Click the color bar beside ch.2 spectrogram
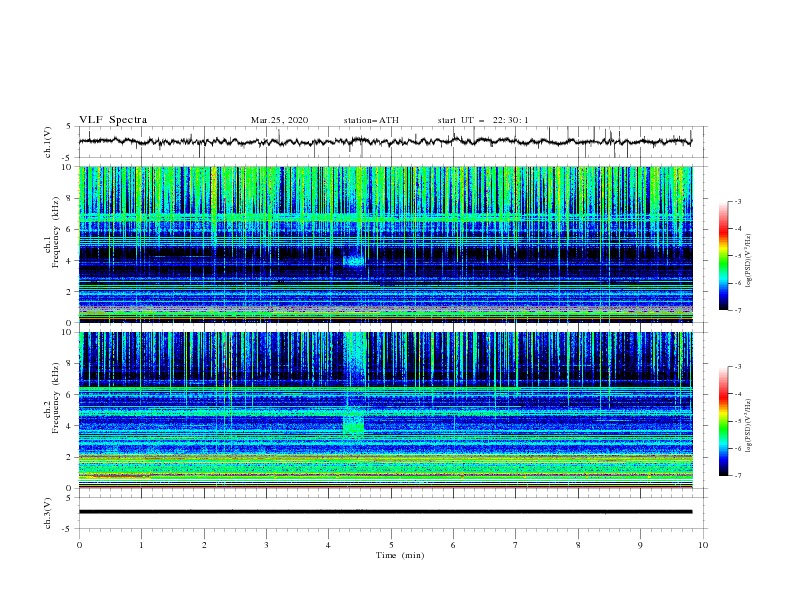The height and width of the screenshot is (612, 792). coord(723,421)
